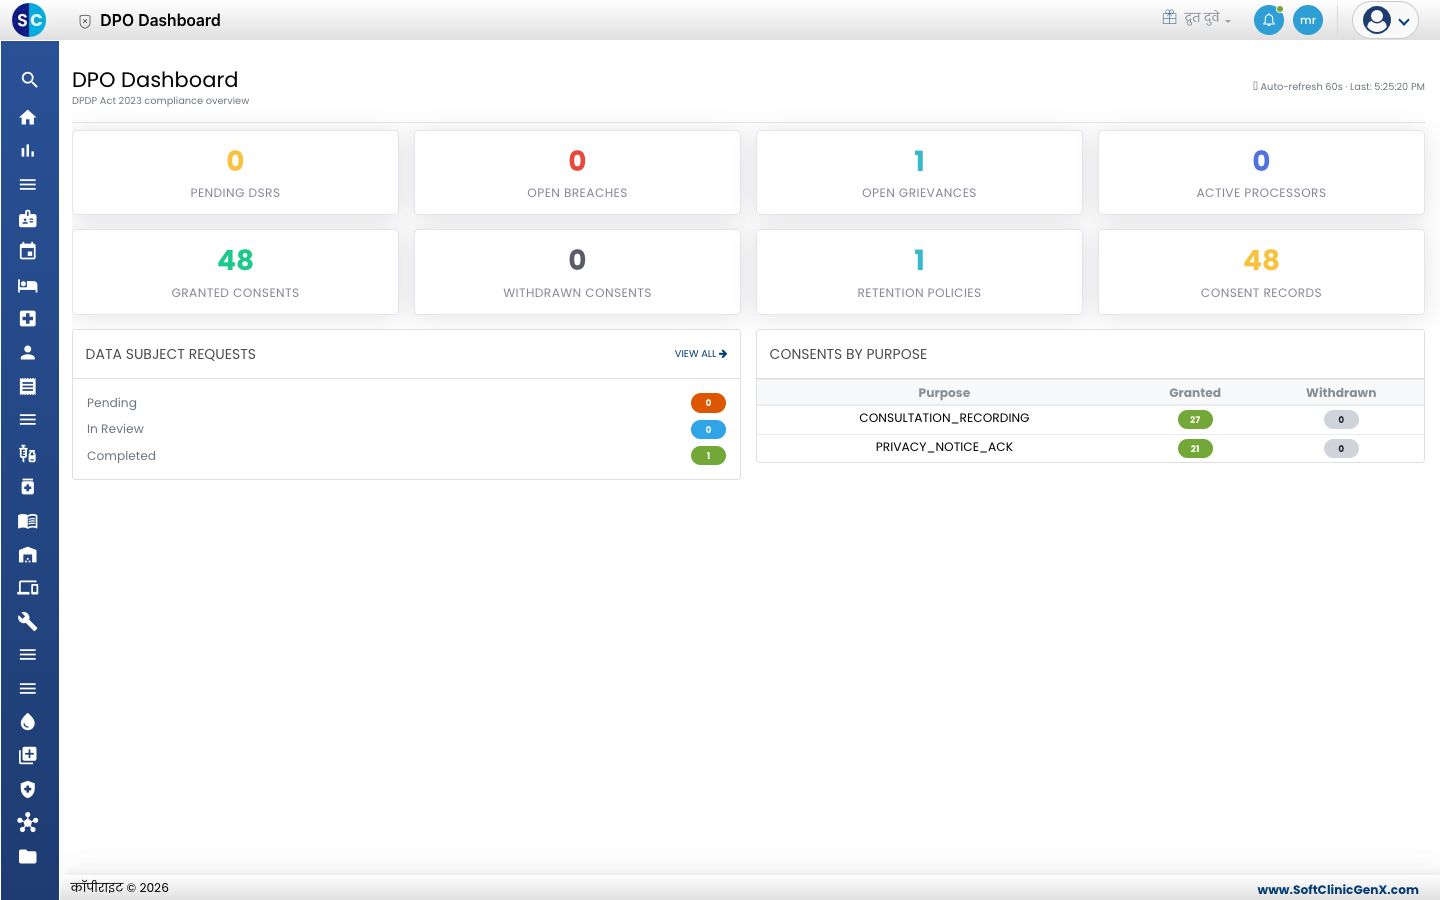
Task: Click the notification bell icon
Action: [1269, 20]
